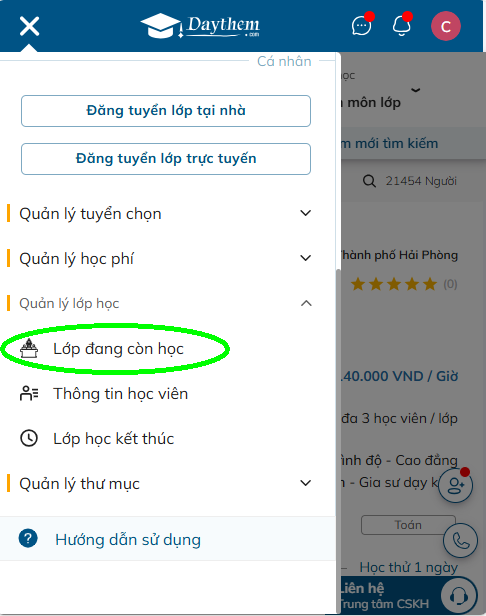This screenshot has height=616, width=486.
Task: Click the search magnifier icon
Action: click(369, 181)
